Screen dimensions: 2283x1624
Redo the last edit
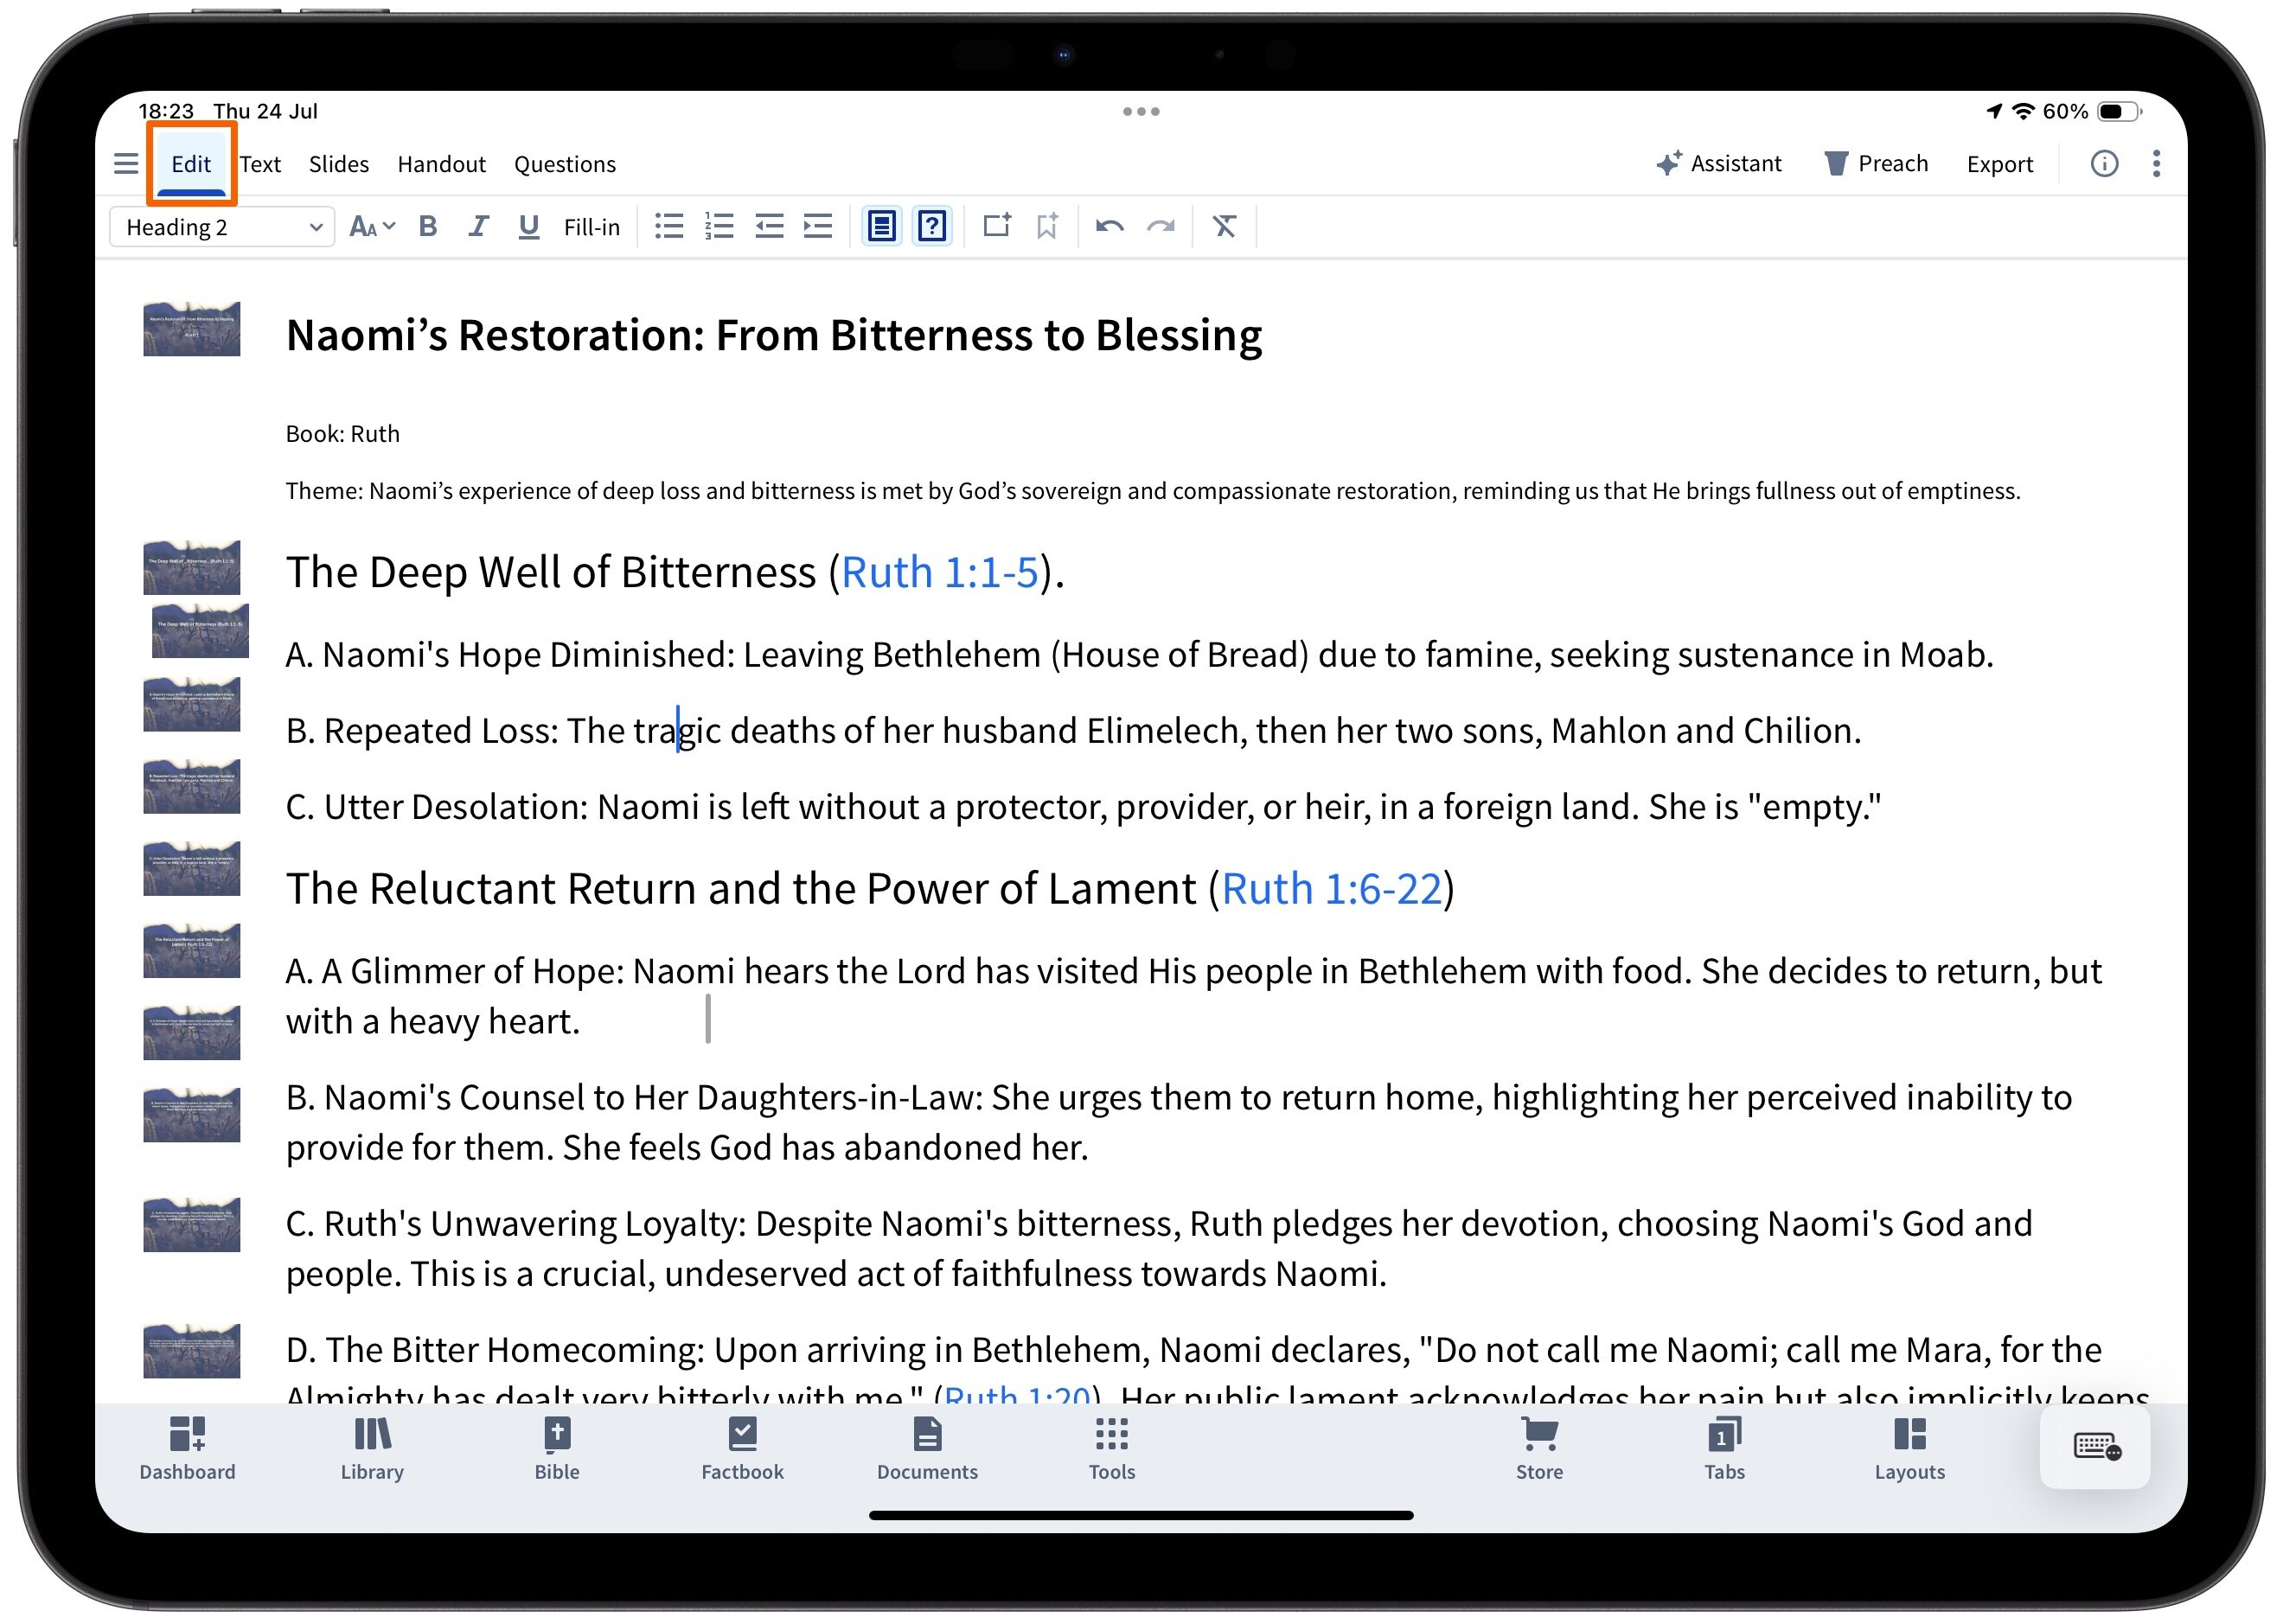1160,227
